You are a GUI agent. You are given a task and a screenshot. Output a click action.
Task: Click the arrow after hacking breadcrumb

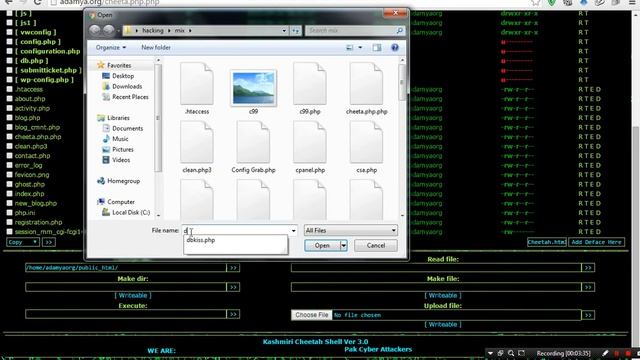tap(169, 31)
